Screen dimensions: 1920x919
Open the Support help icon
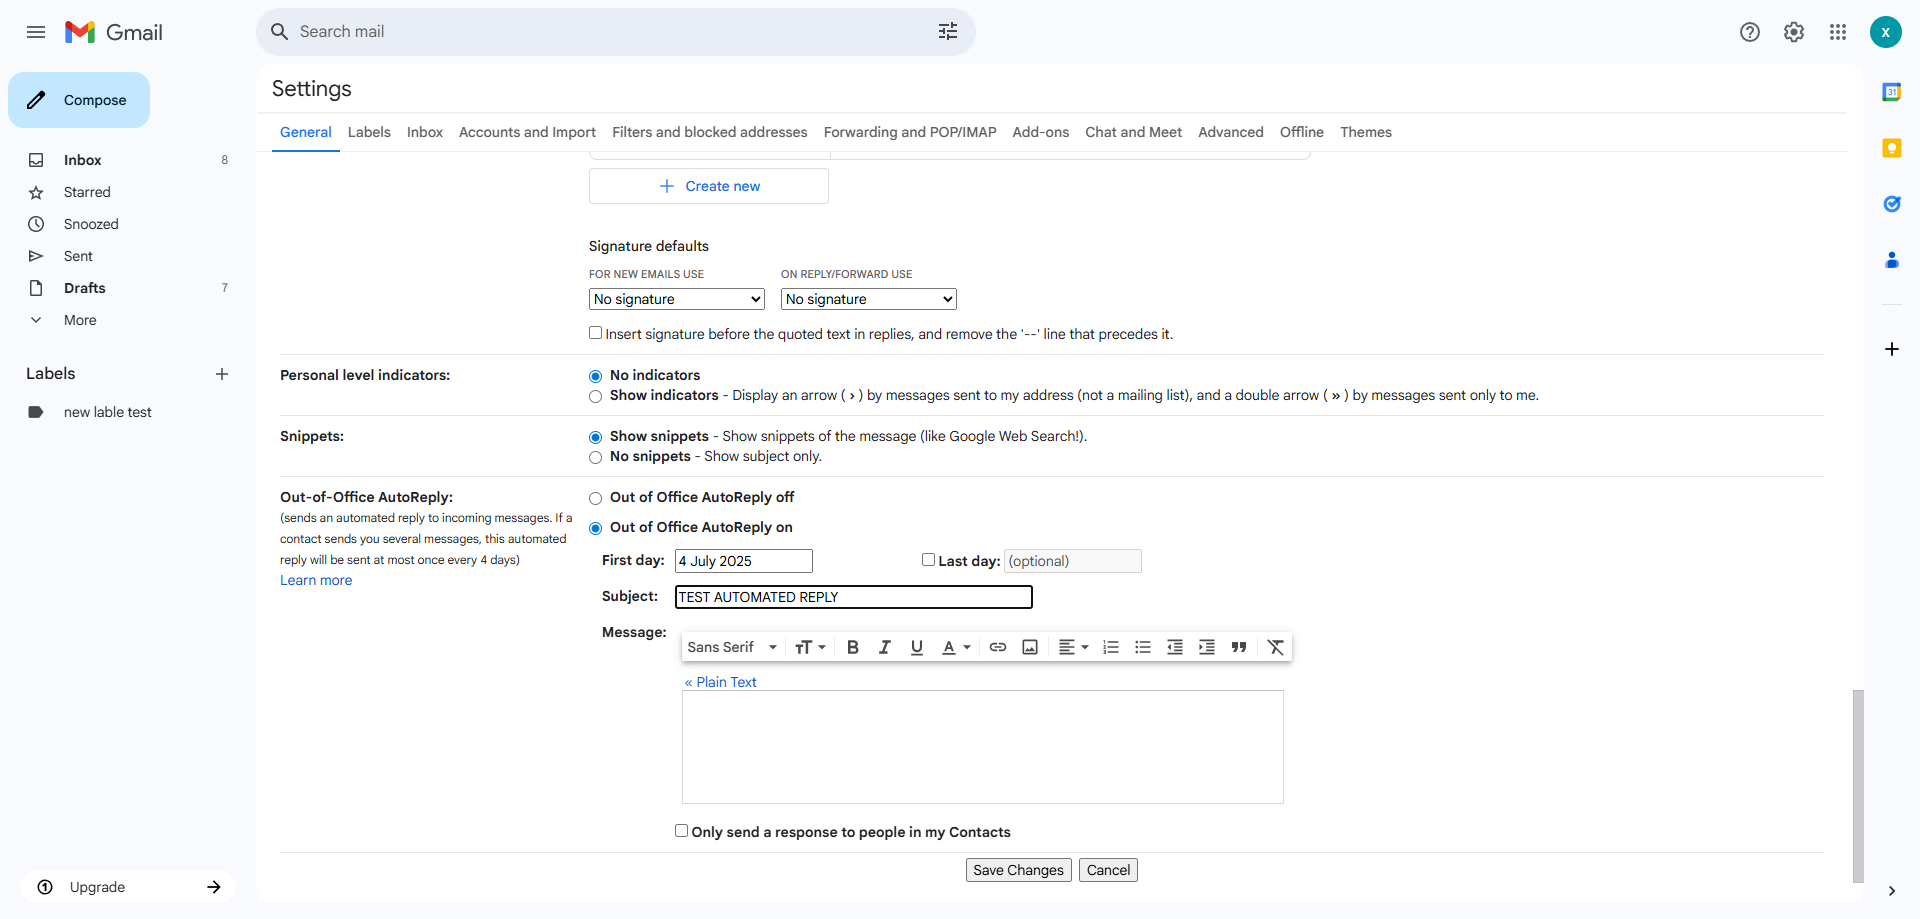1750,32
